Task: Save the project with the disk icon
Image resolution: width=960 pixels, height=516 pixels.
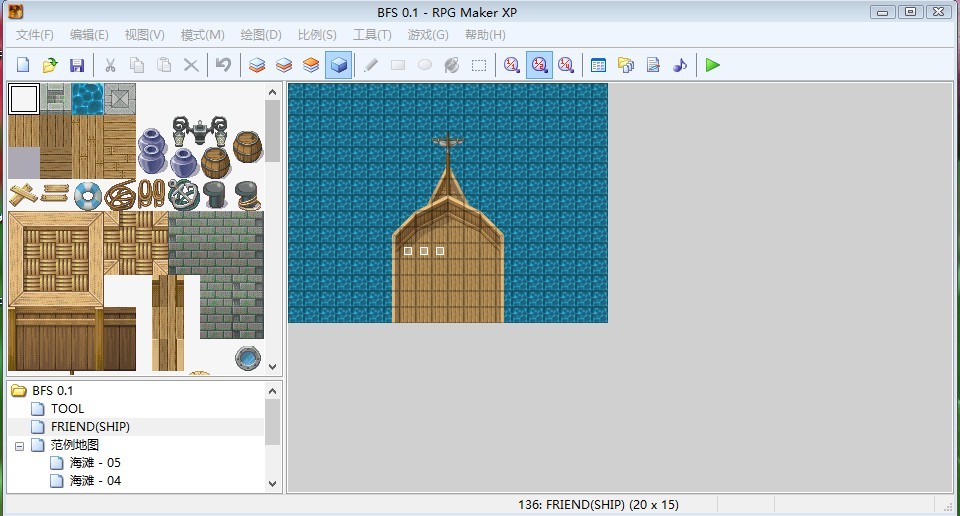Action: pos(77,65)
